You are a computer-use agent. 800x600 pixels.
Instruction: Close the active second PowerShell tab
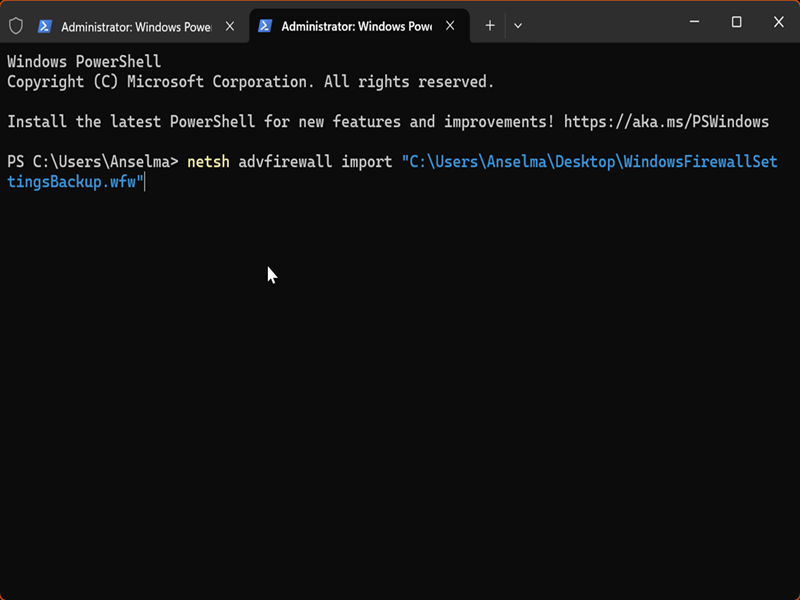(452, 26)
